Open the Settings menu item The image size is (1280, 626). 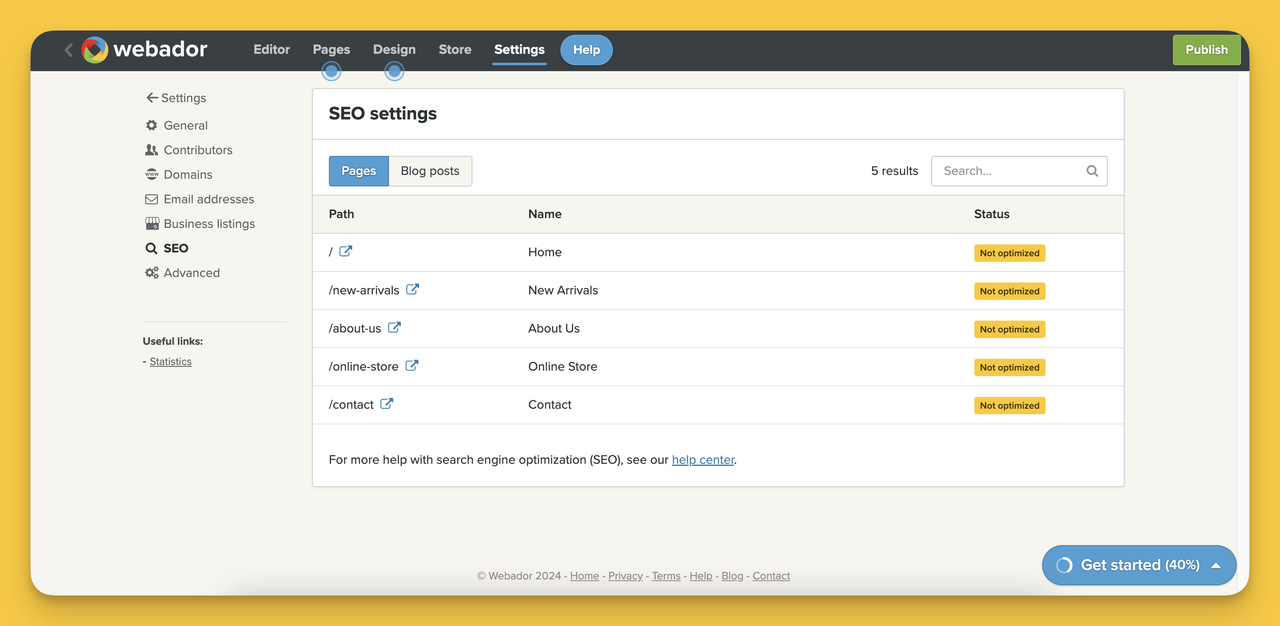click(x=519, y=49)
